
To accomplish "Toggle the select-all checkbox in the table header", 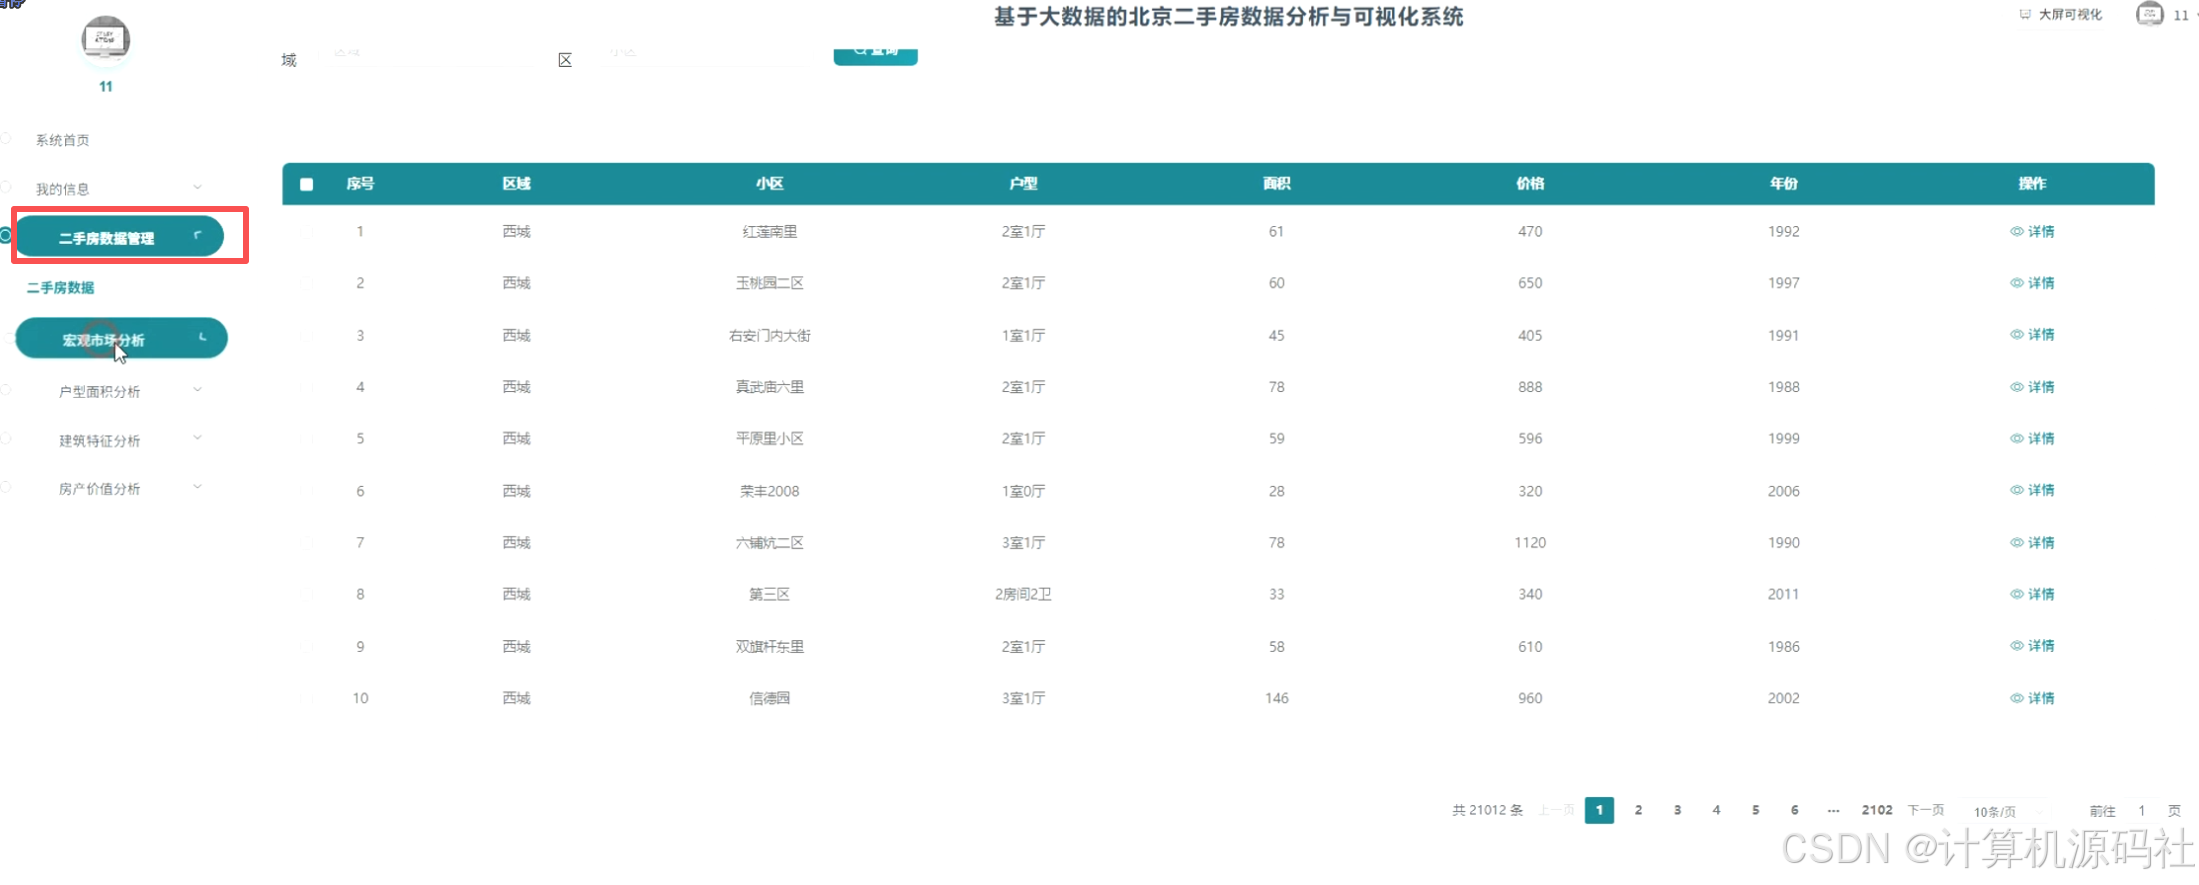I will click(307, 184).
